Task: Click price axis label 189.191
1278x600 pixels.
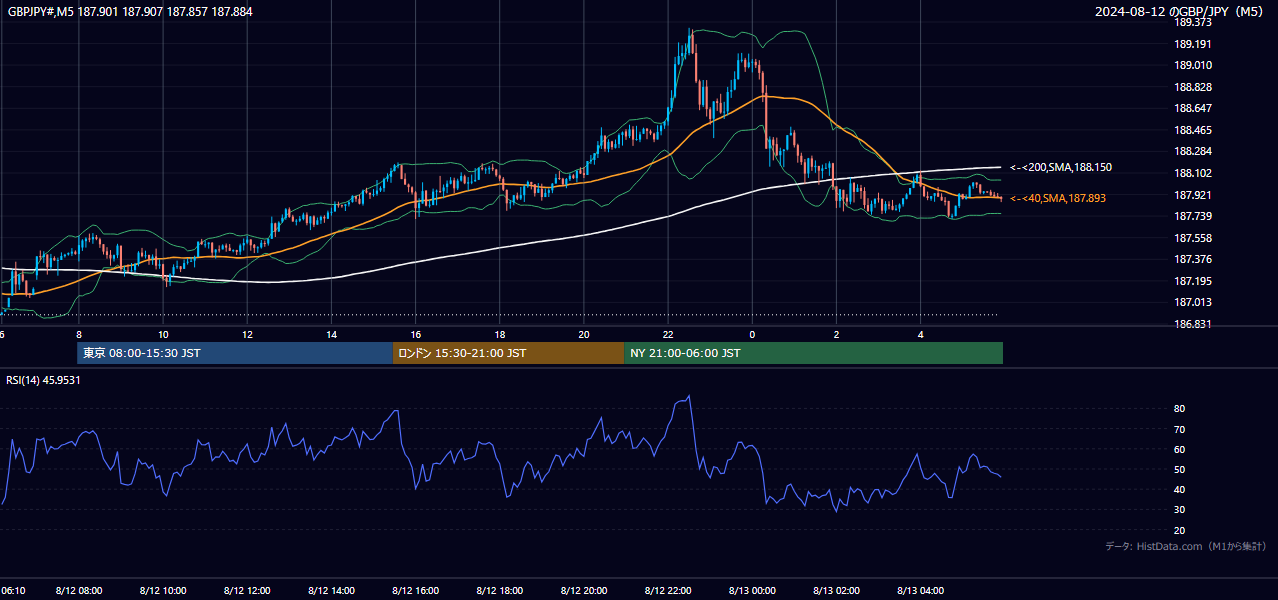Action: coord(1193,44)
